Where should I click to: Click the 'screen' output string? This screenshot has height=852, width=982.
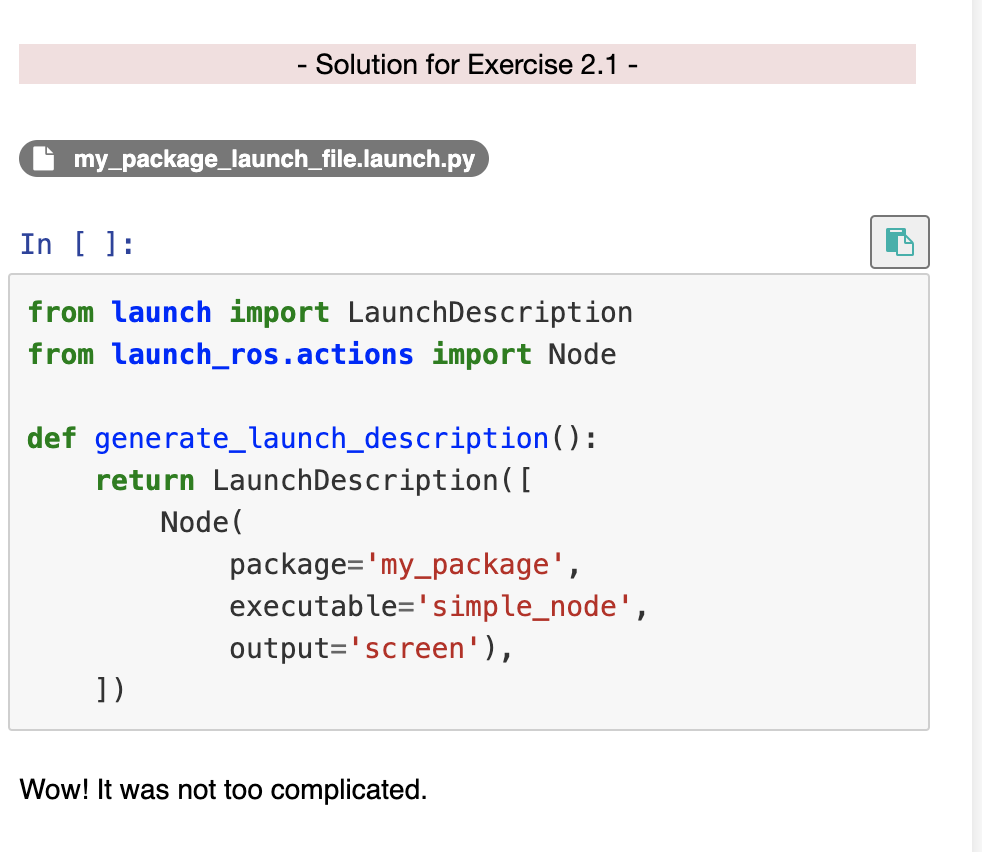coord(414,648)
